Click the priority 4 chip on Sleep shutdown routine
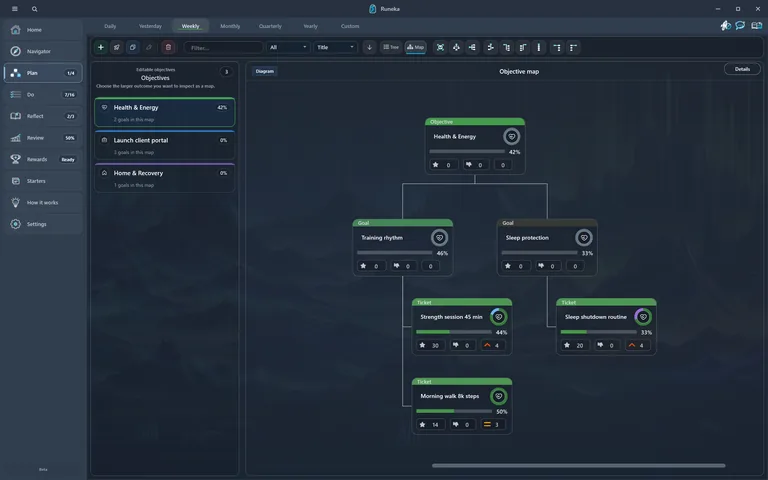Viewport: 768px width, 480px height. (638, 345)
